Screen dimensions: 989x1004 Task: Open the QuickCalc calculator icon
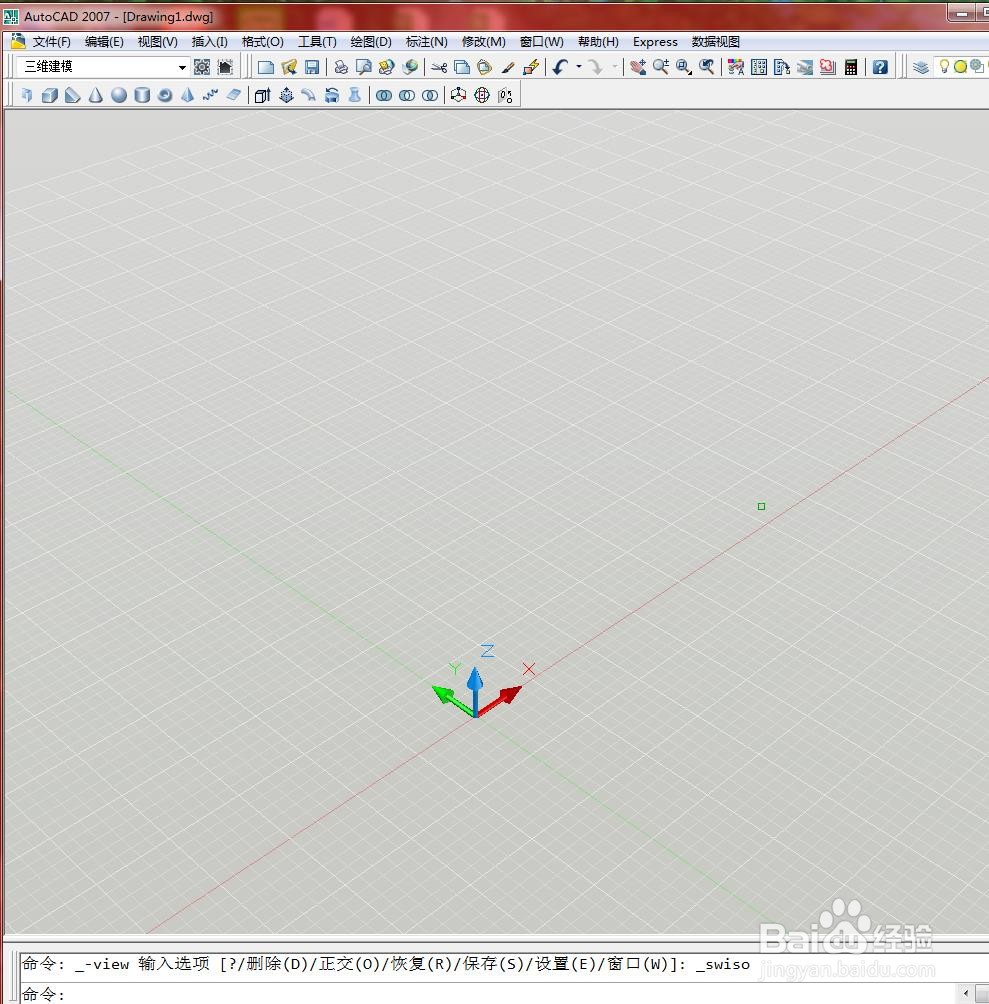tap(851, 67)
